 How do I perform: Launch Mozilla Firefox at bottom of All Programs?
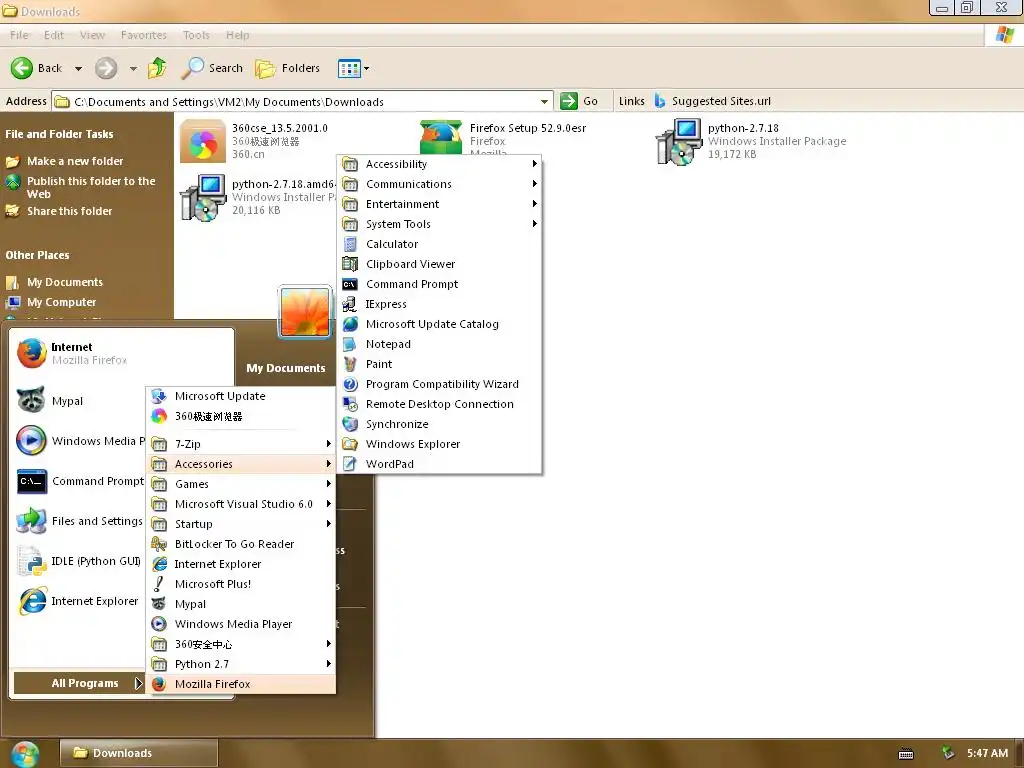[x=240, y=684]
